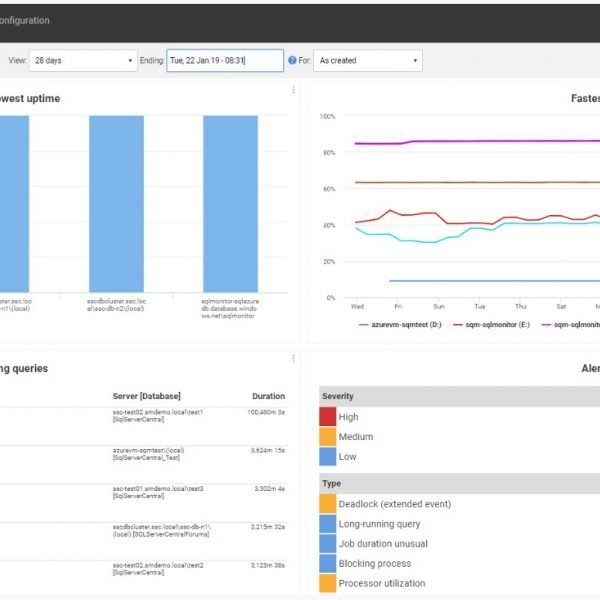Click the blue help icon beside Ending

(x=292, y=61)
